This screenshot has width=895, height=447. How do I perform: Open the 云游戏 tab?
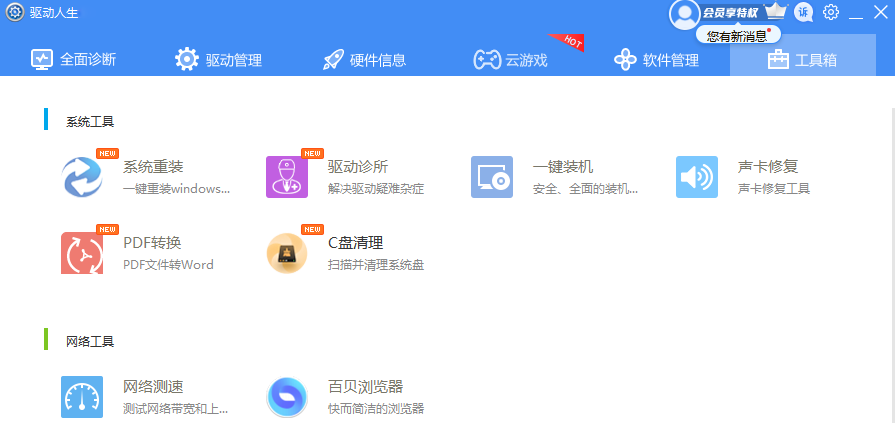(x=511, y=59)
